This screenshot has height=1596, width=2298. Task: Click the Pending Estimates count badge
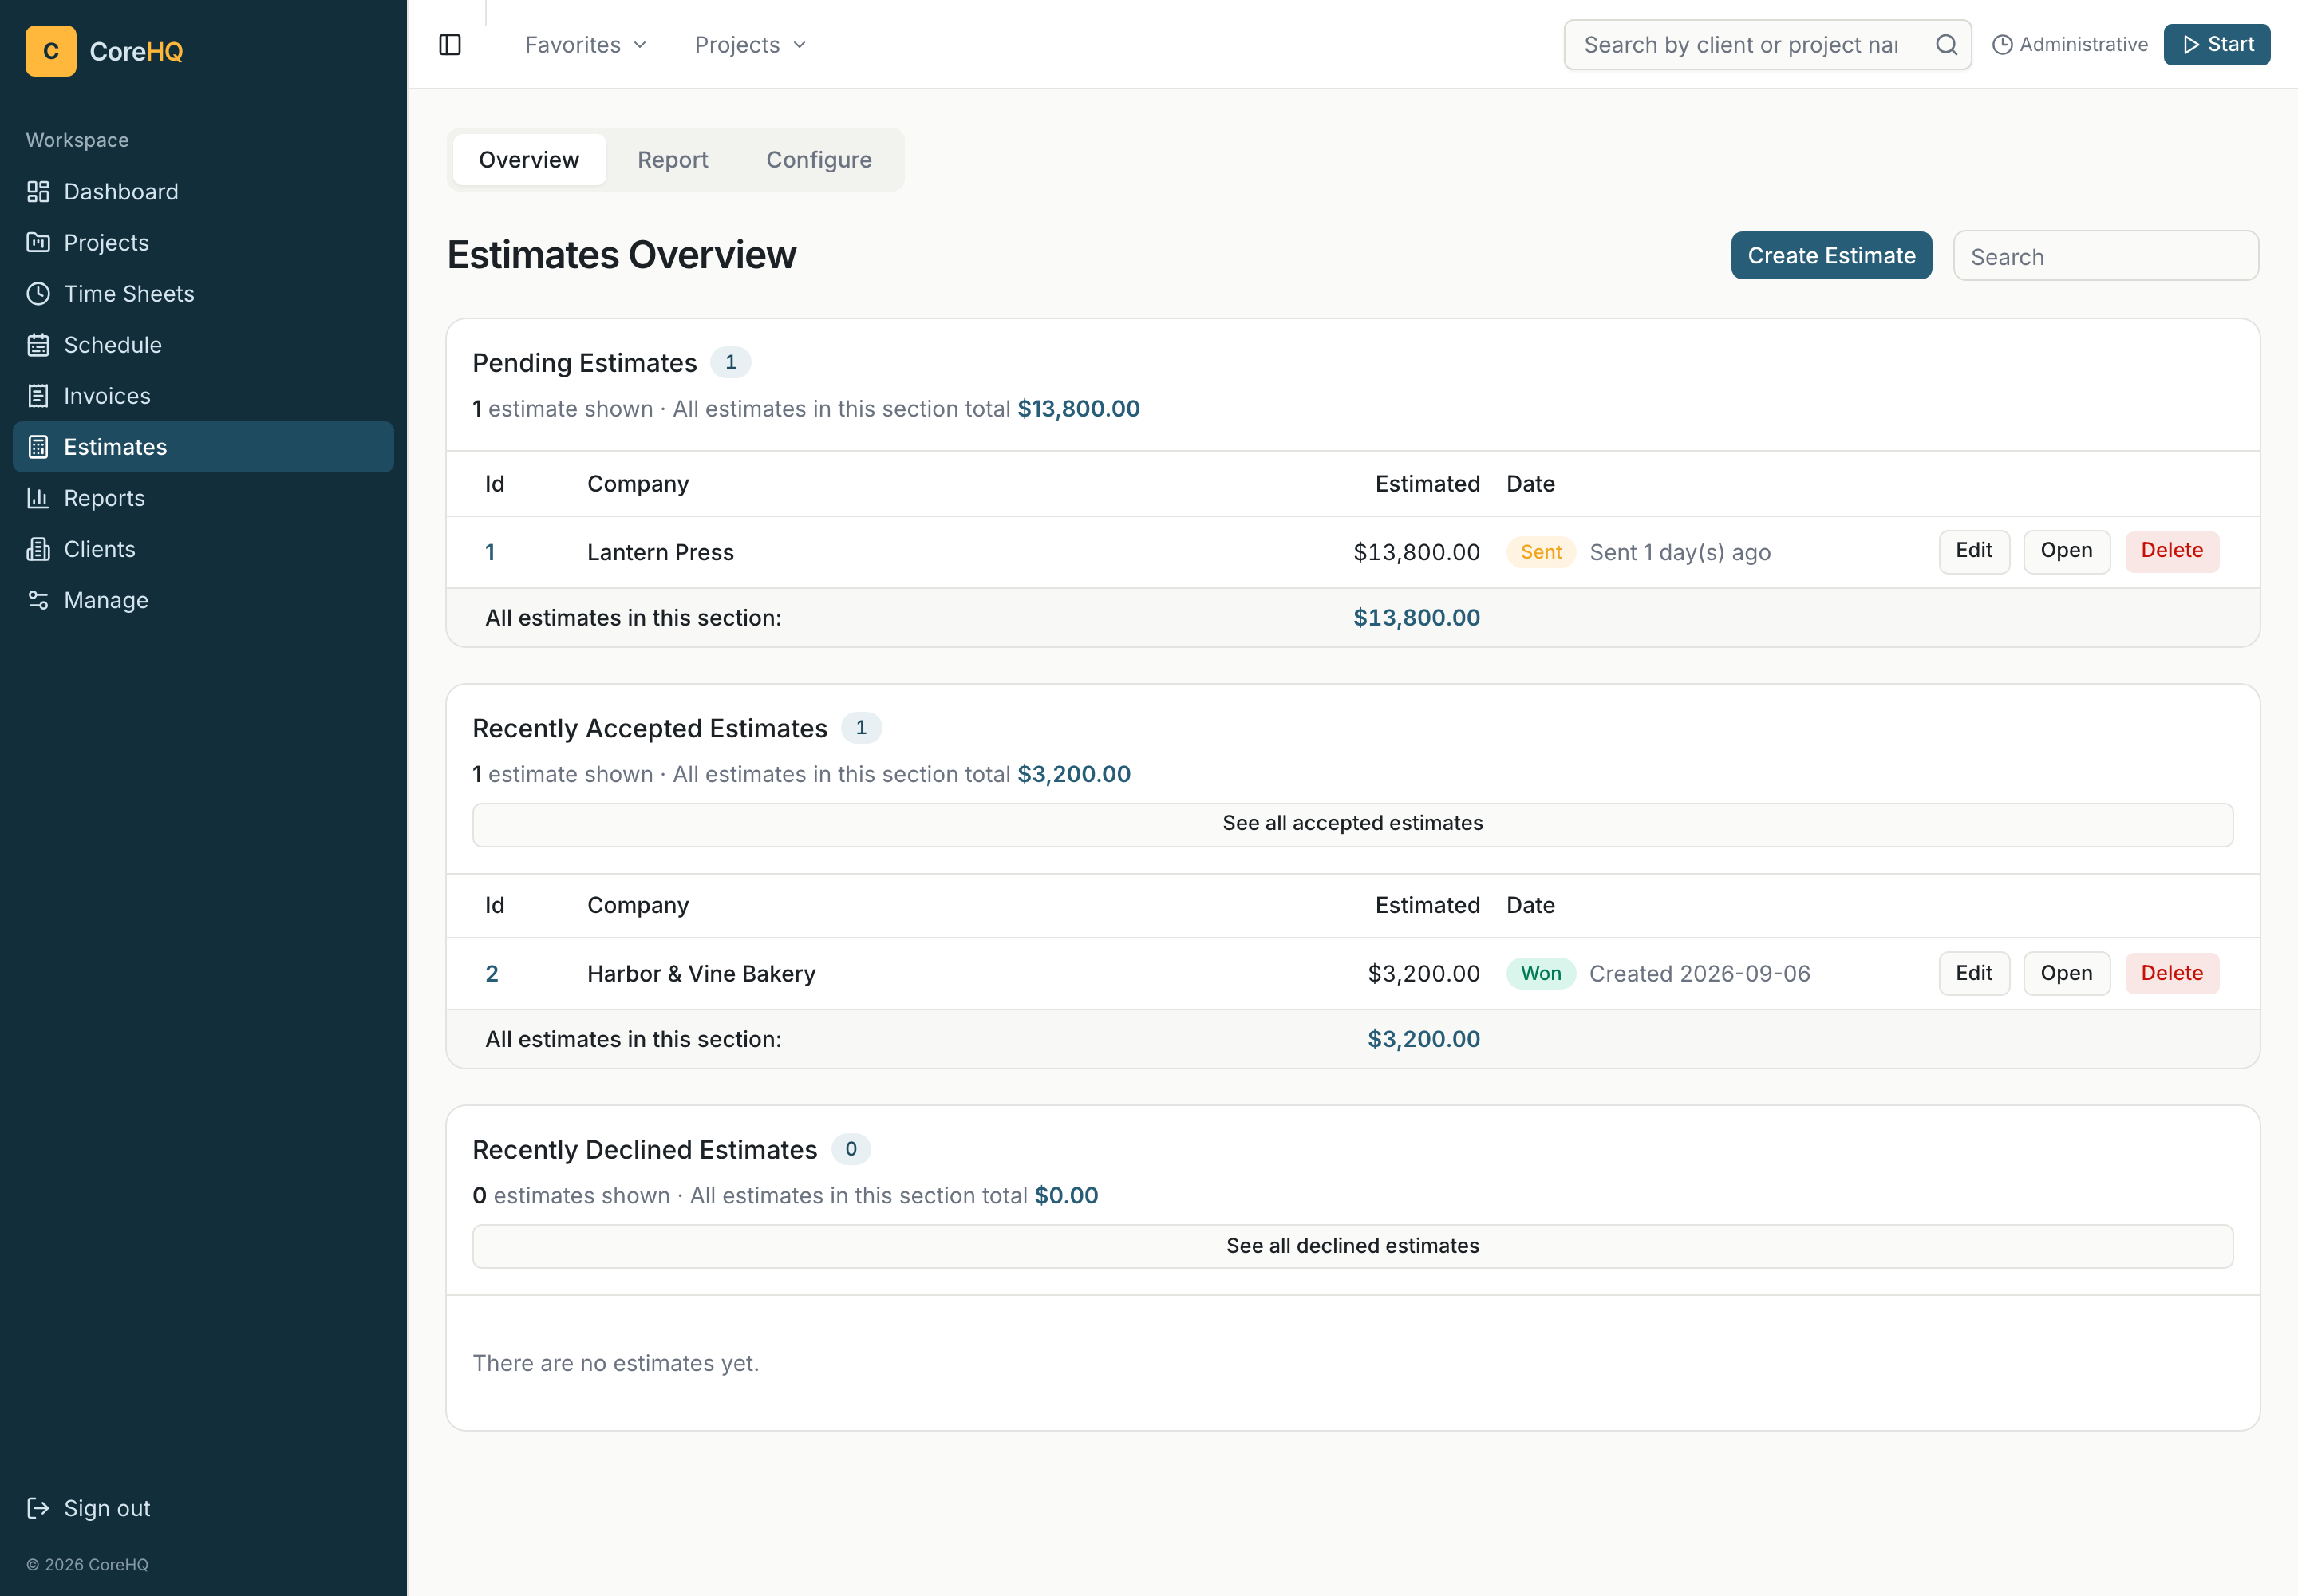(730, 362)
